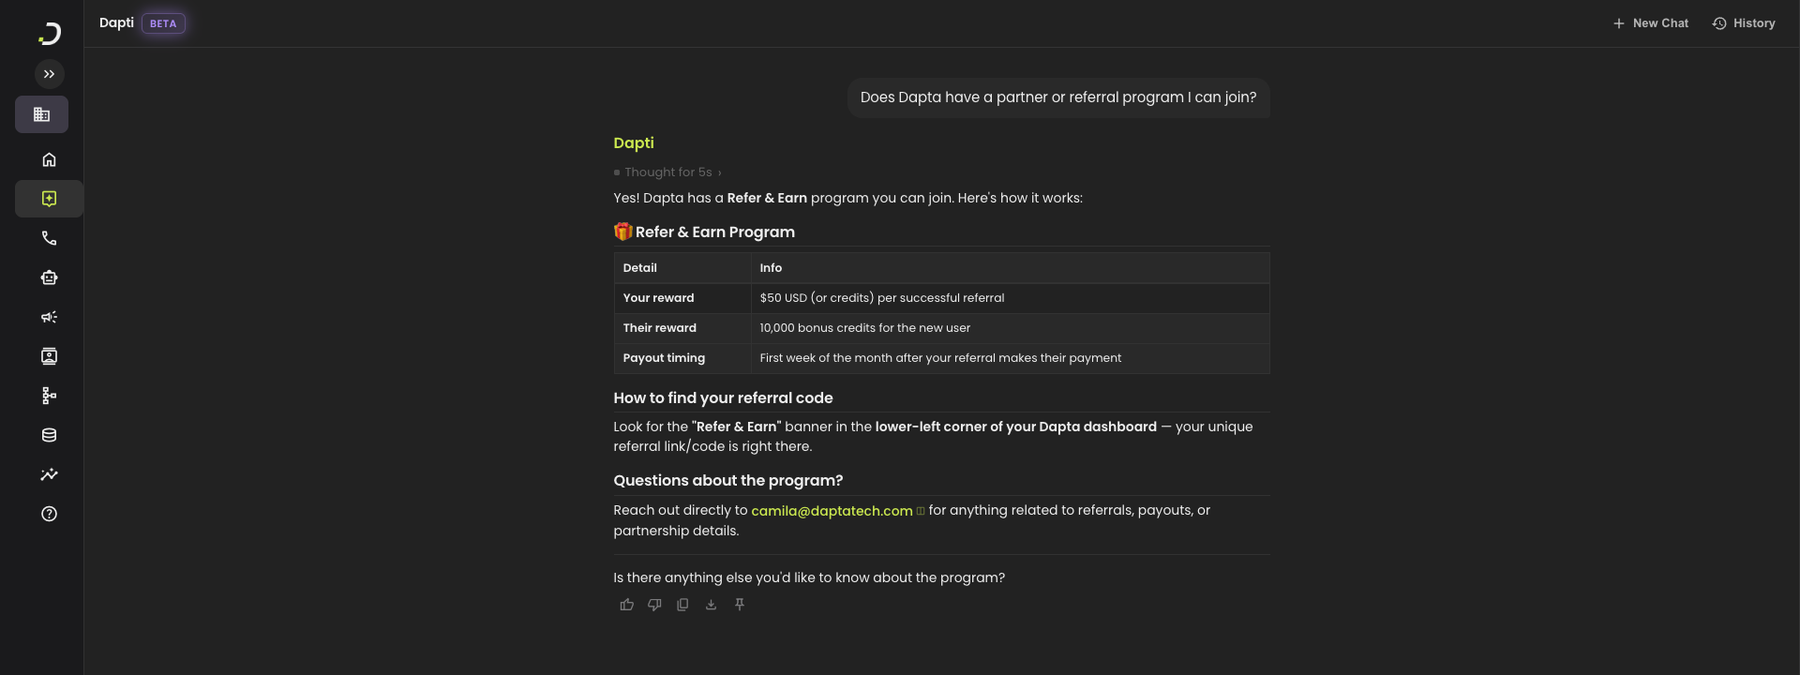Expand the 'Thought for 5s' reasoning
The image size is (1800, 675).
click(x=667, y=172)
